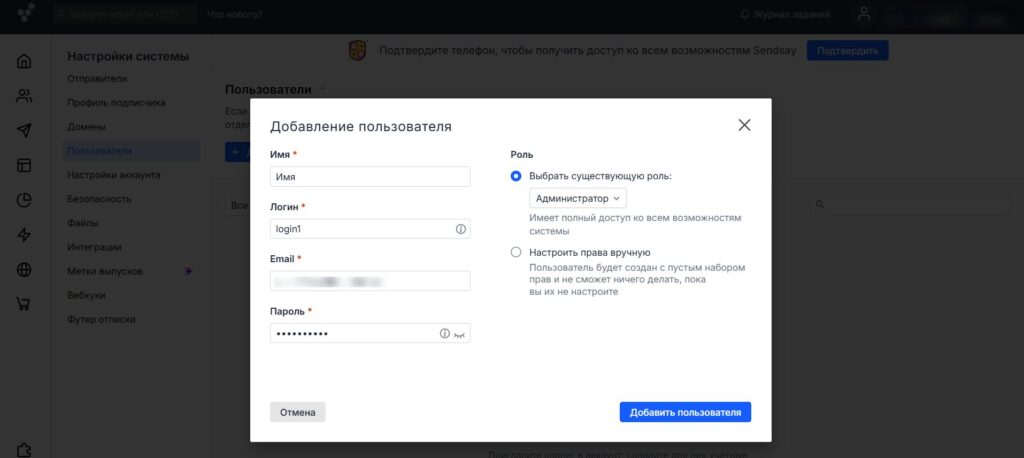Open the shopping cart icon
1024x458 pixels.
click(x=24, y=304)
